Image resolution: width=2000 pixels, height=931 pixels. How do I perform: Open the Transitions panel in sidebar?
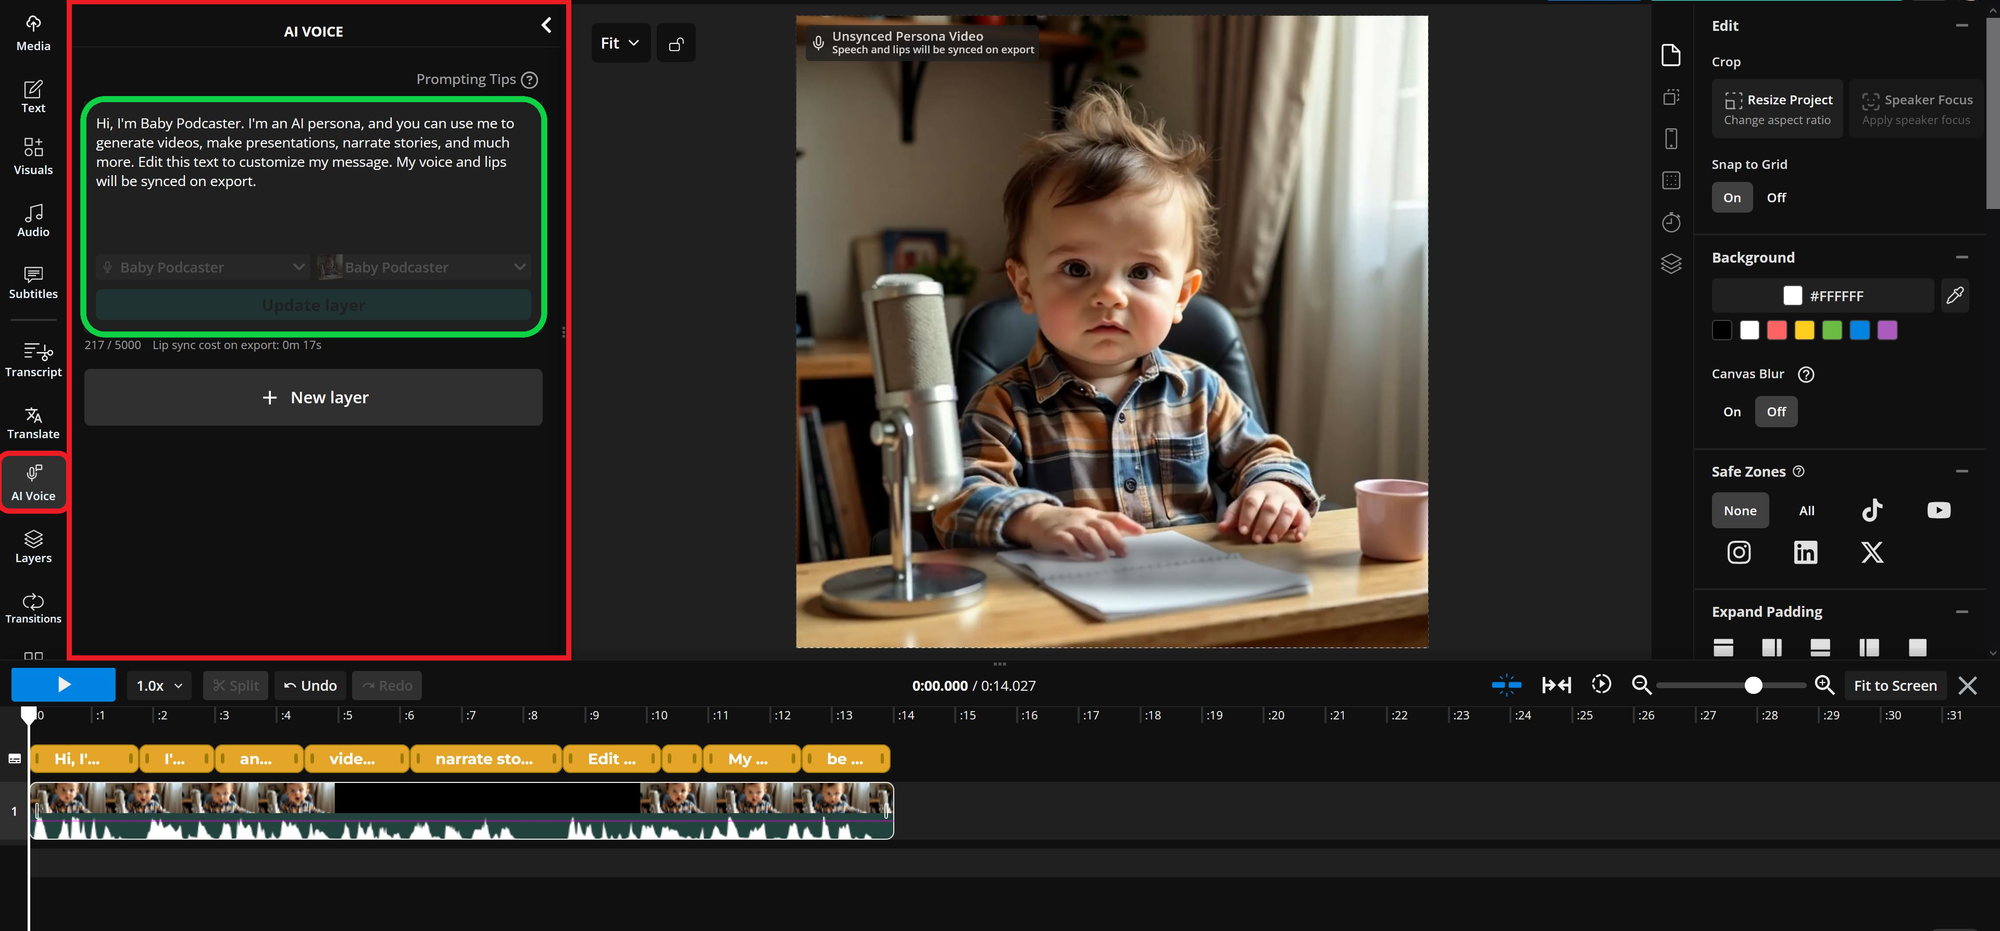[33, 608]
